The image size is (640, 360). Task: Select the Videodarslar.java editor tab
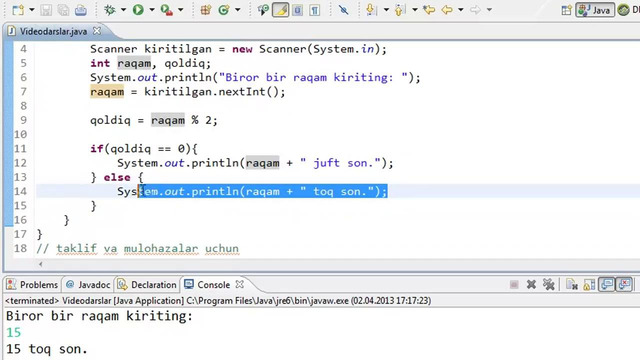(x=53, y=31)
